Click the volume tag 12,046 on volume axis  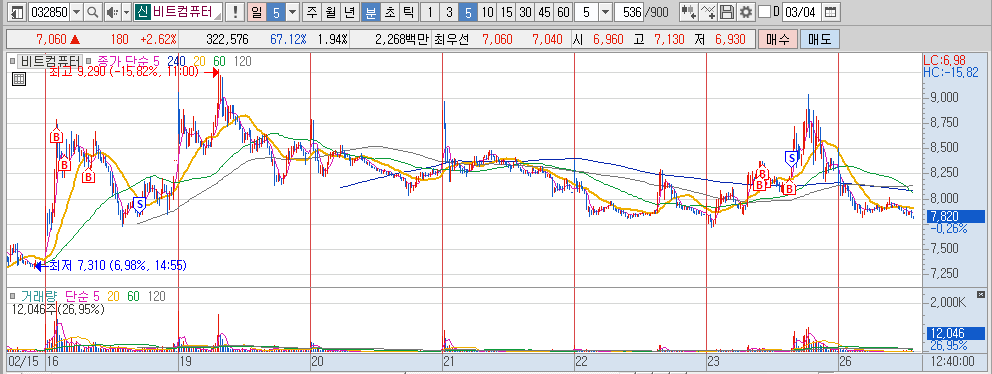[956, 333]
